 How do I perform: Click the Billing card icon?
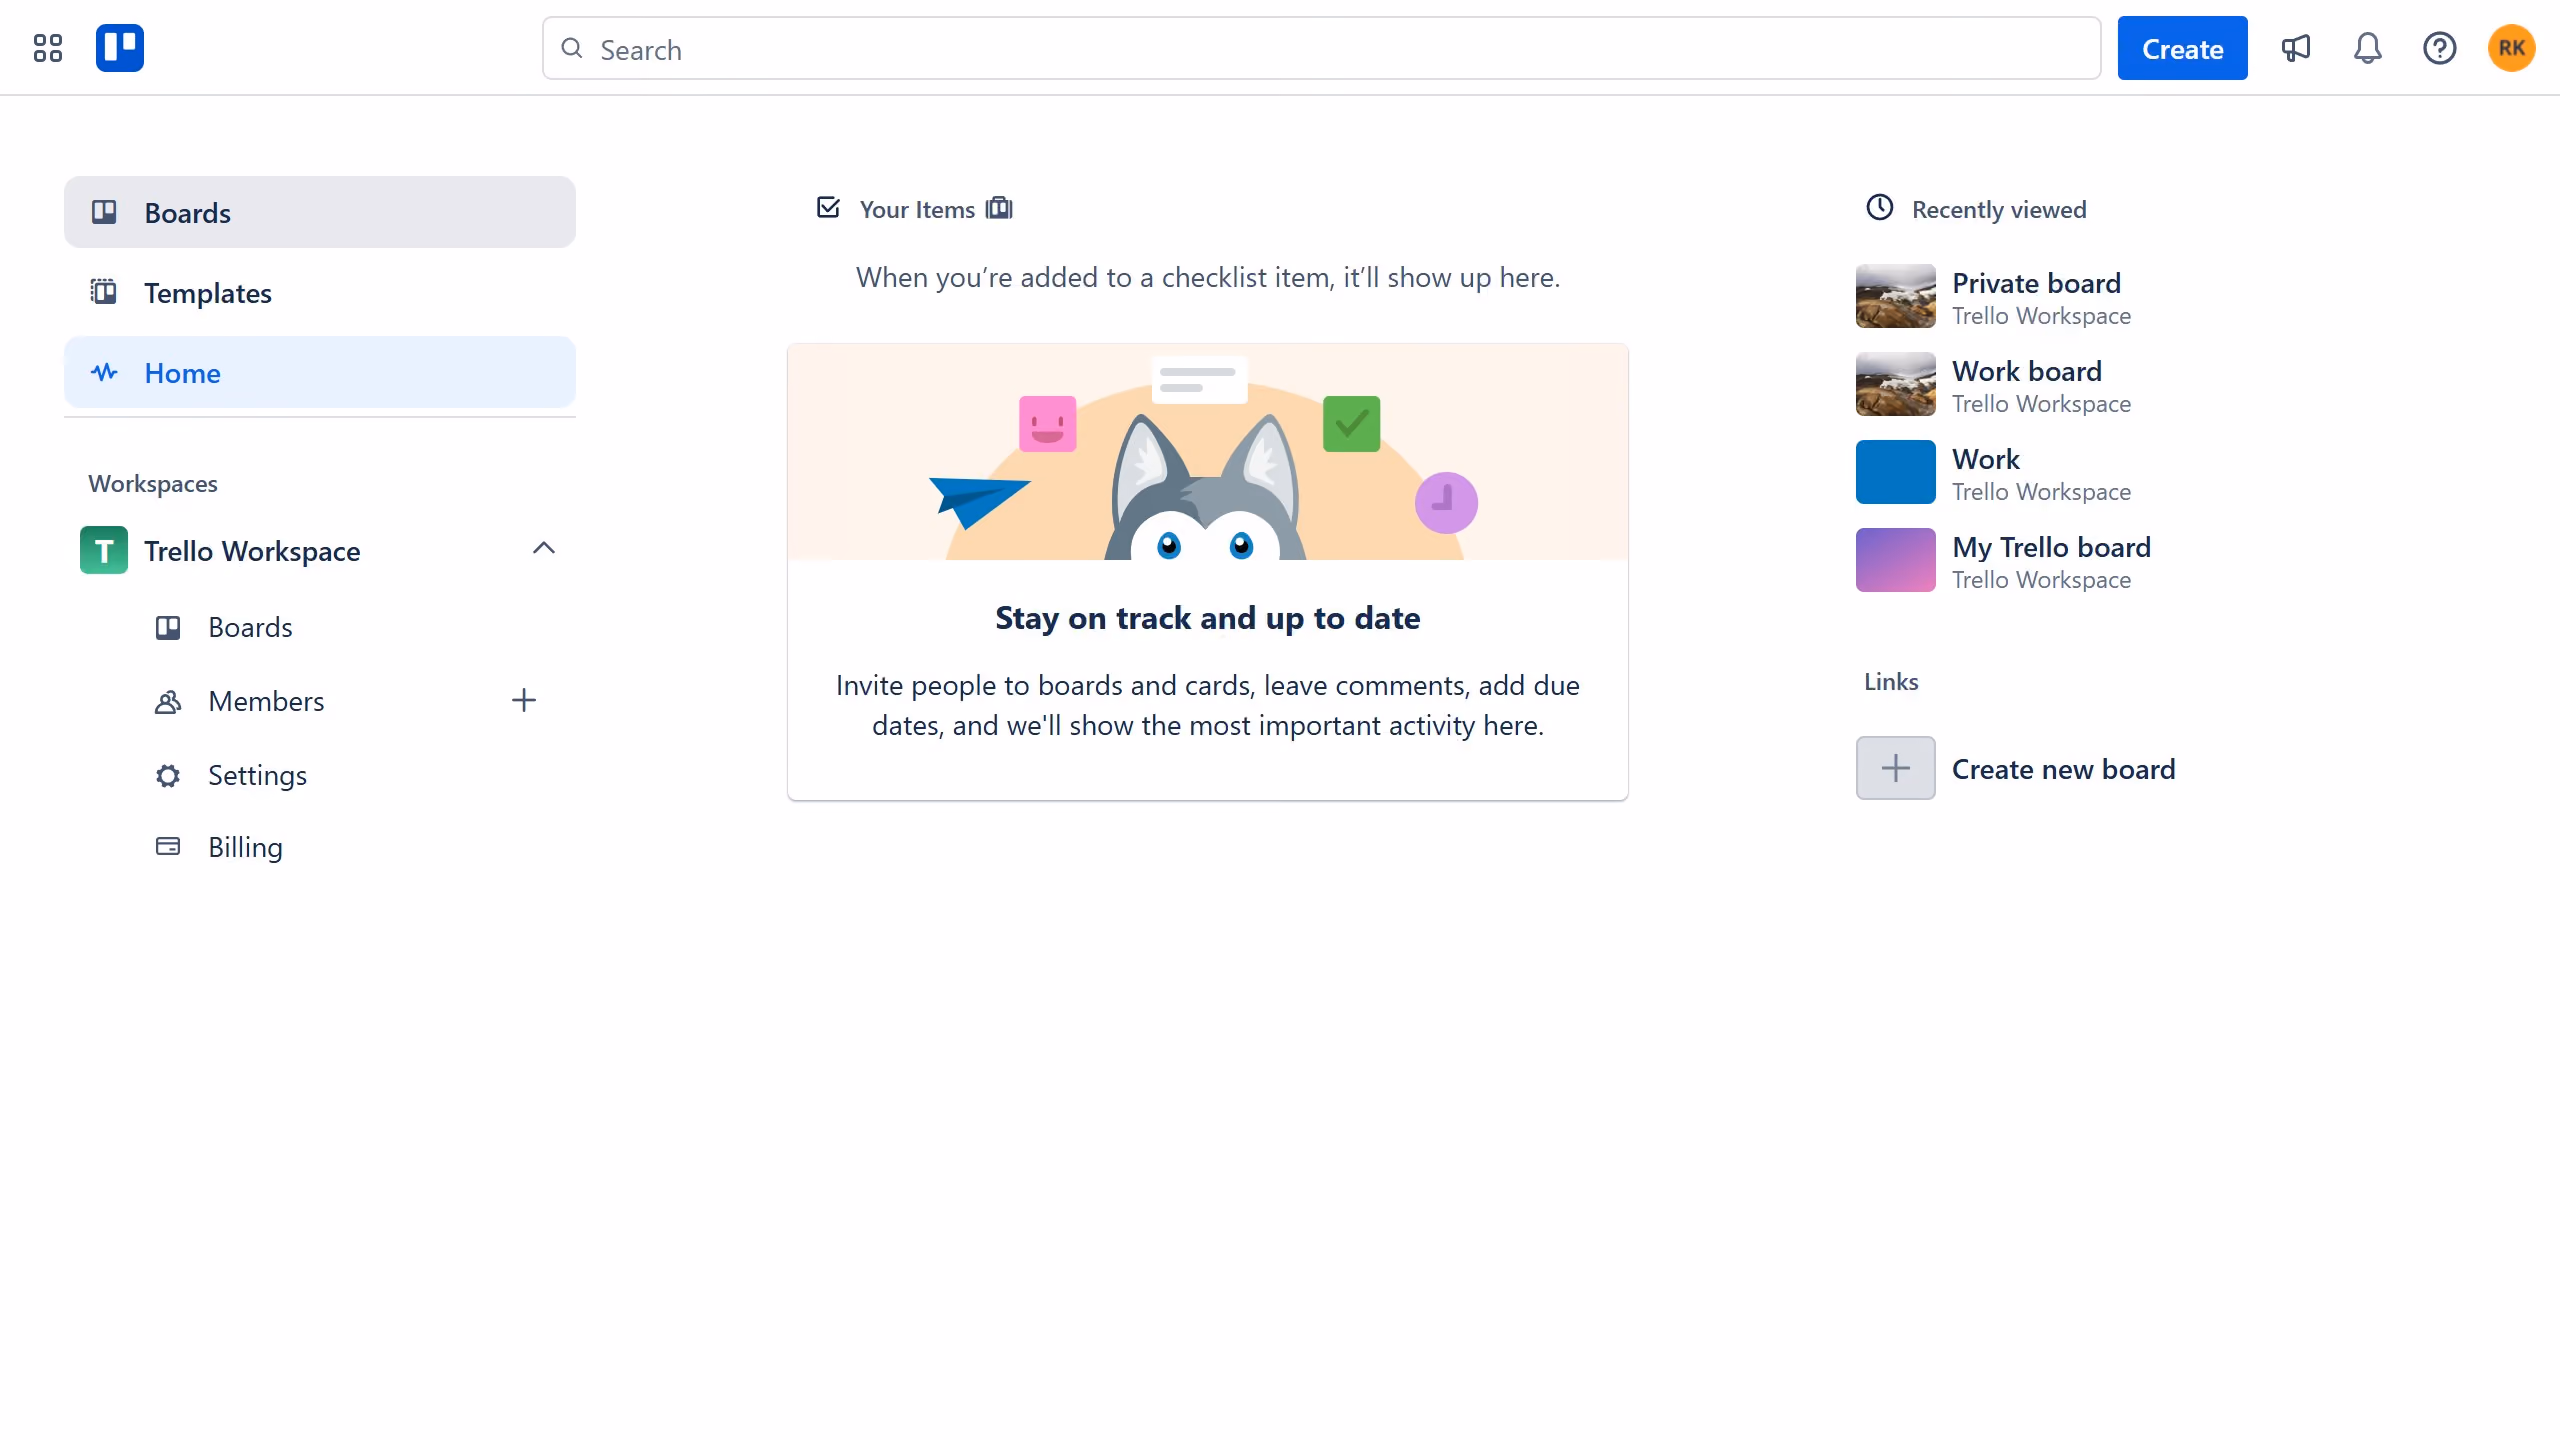click(x=168, y=847)
